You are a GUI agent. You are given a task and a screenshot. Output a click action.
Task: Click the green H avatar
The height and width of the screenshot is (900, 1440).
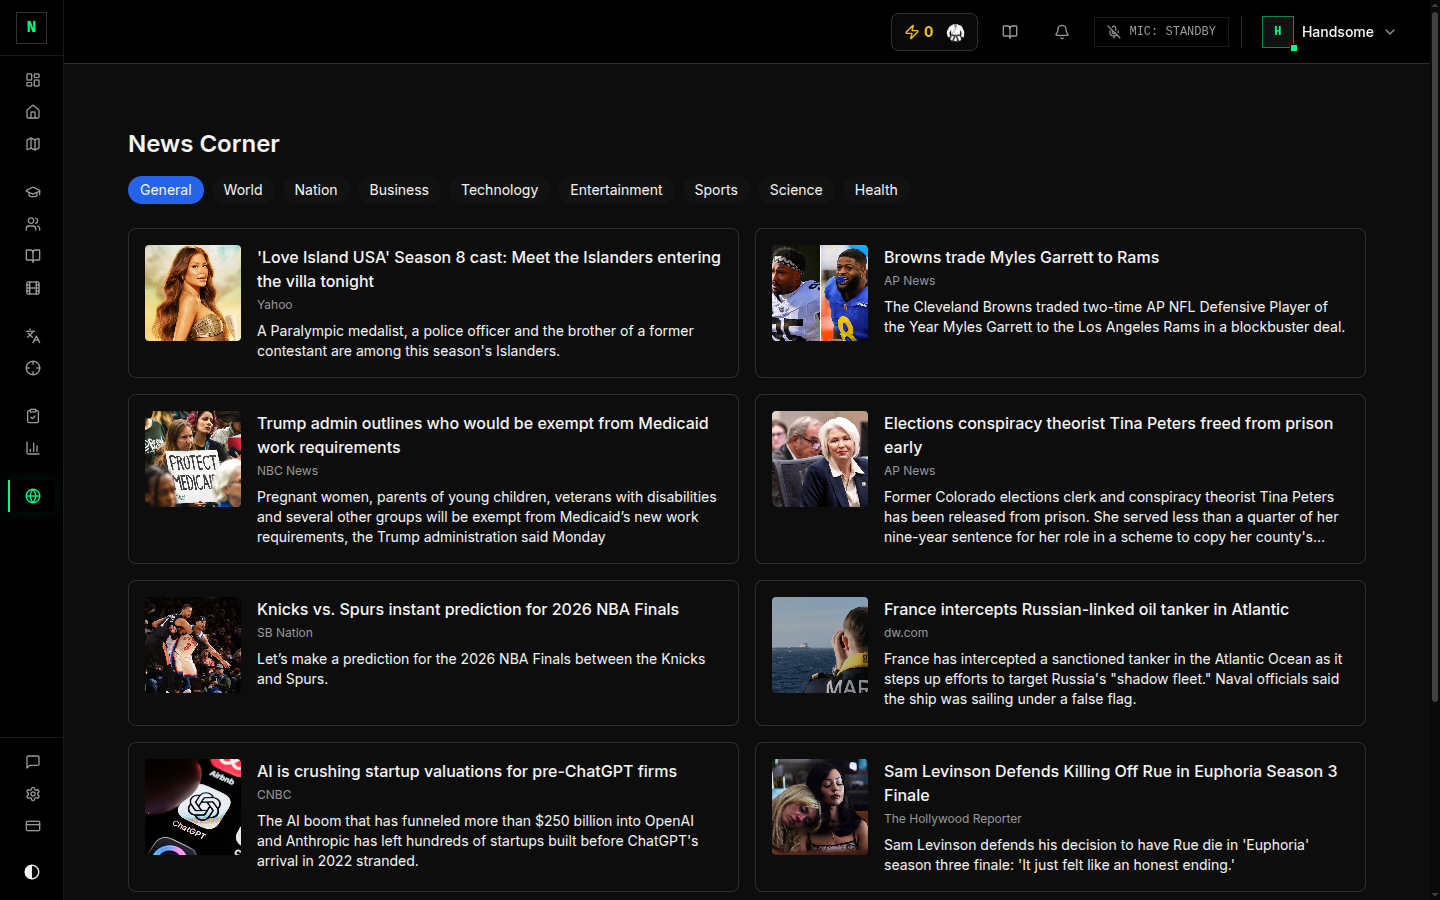[x=1277, y=32]
